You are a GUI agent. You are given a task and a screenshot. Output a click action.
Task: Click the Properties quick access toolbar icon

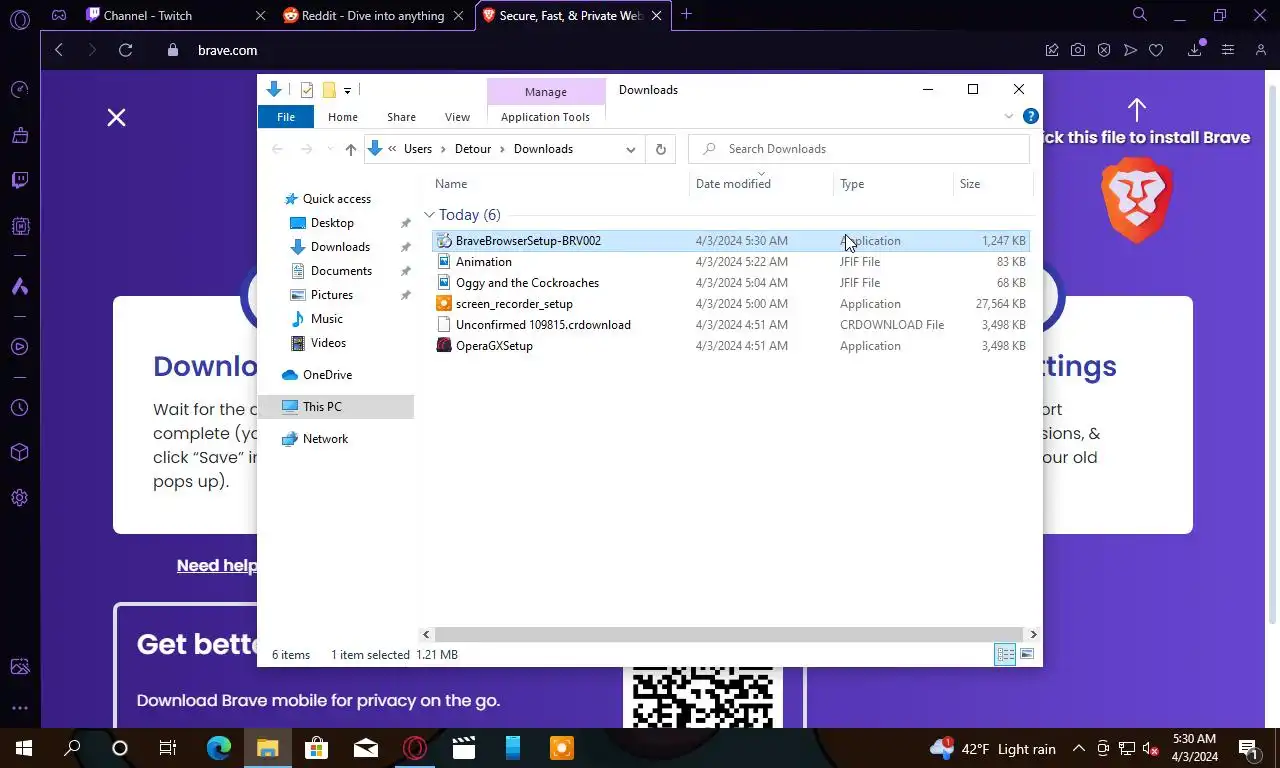pos(307,90)
